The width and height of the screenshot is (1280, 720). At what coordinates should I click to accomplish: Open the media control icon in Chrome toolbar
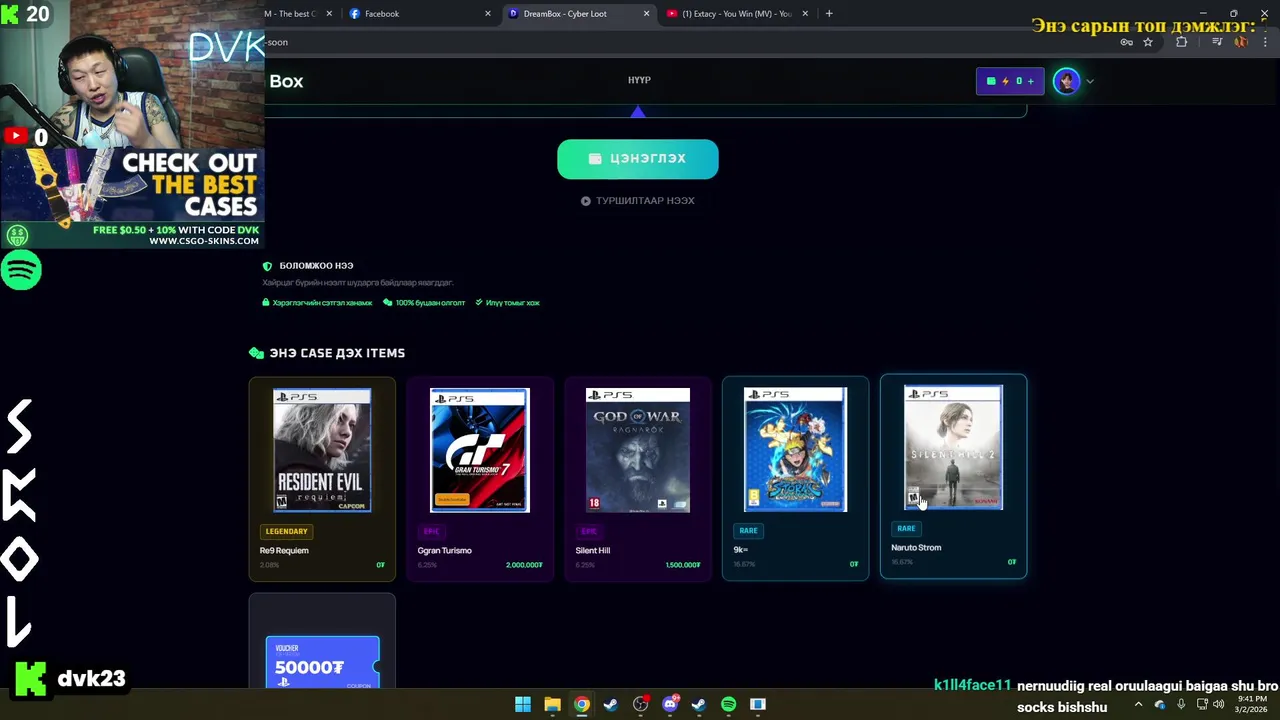1217,42
